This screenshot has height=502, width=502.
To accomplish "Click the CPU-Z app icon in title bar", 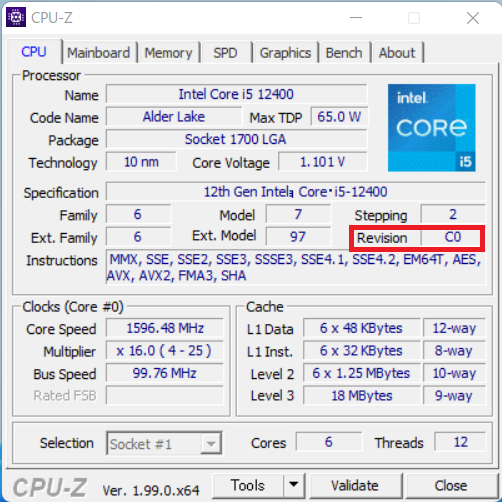I will click(x=16, y=17).
